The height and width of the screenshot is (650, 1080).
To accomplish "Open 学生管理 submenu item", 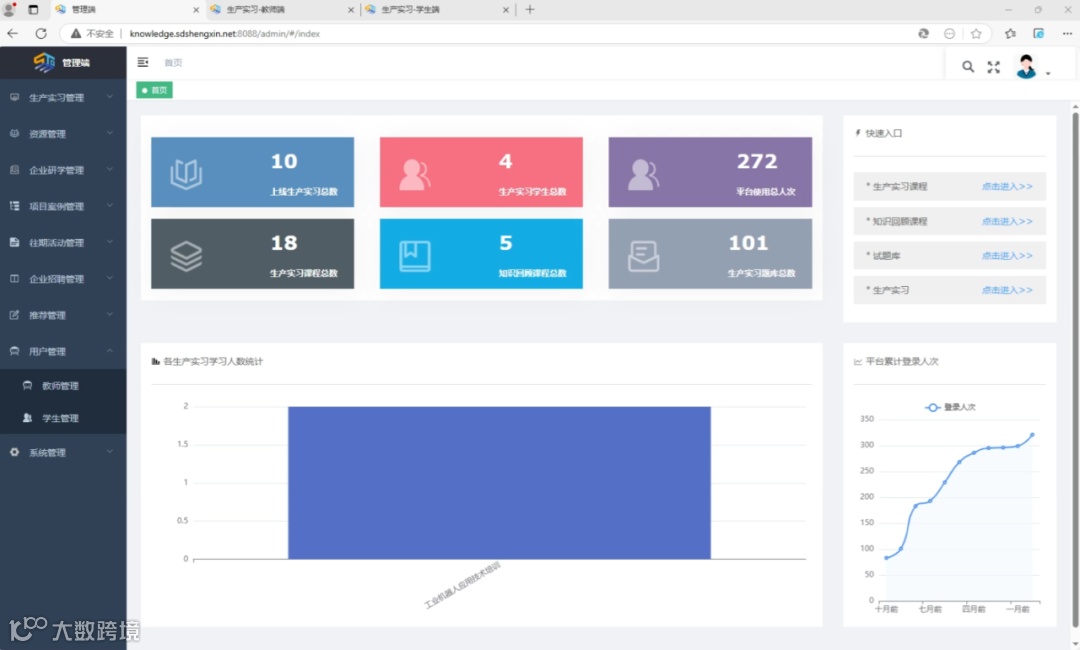I will (x=63, y=418).
